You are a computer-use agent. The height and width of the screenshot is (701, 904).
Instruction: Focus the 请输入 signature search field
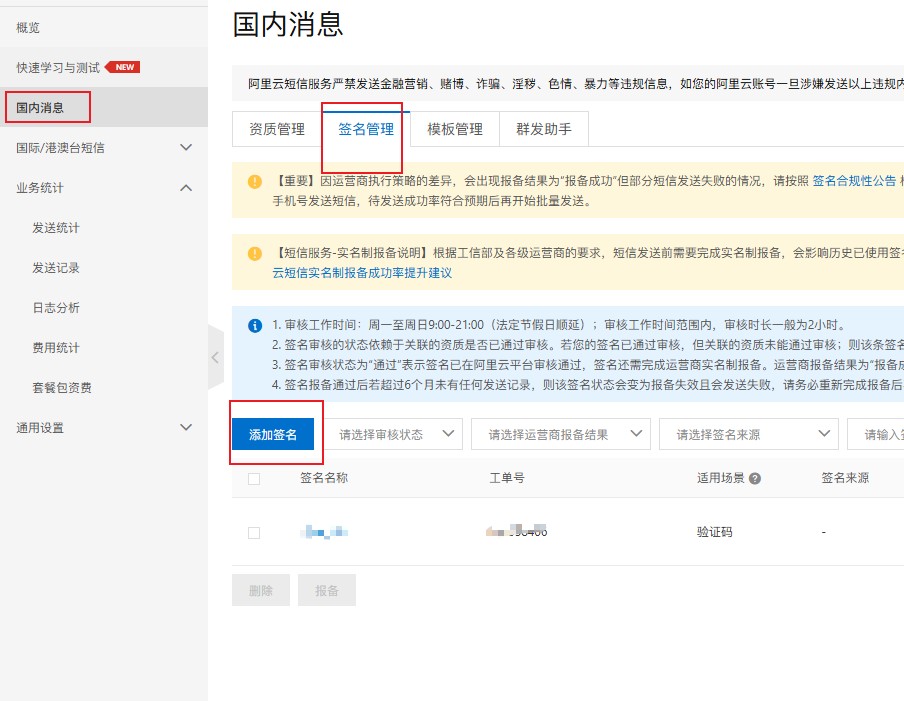[x=876, y=434]
